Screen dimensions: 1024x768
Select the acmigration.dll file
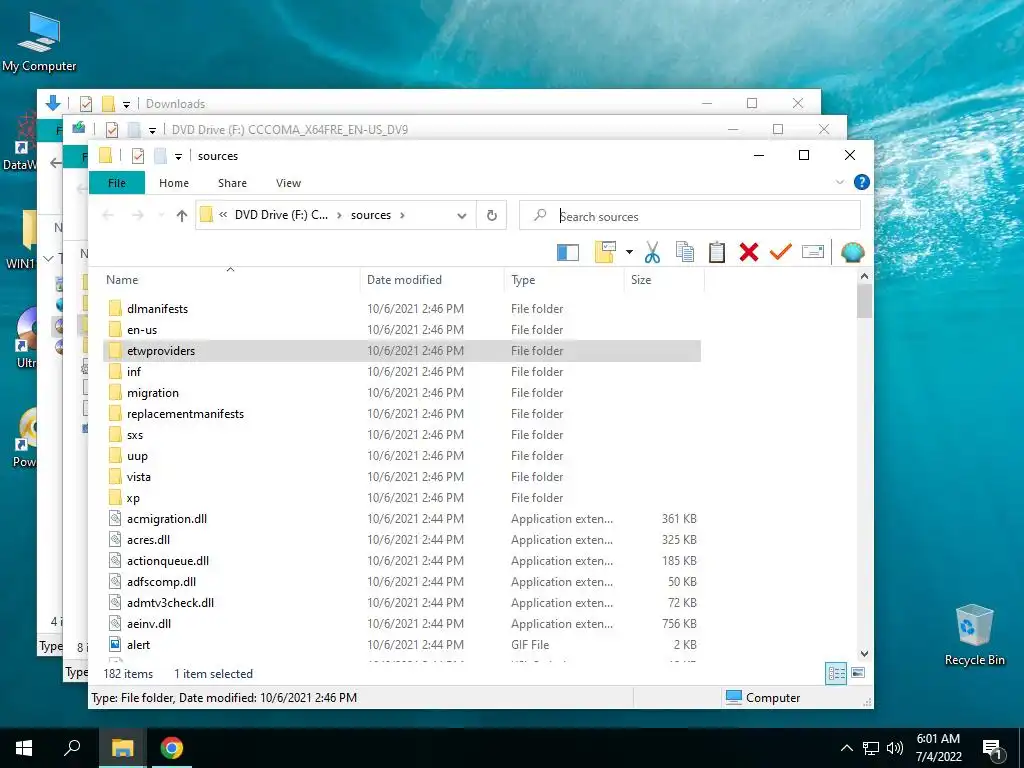pos(402,519)
